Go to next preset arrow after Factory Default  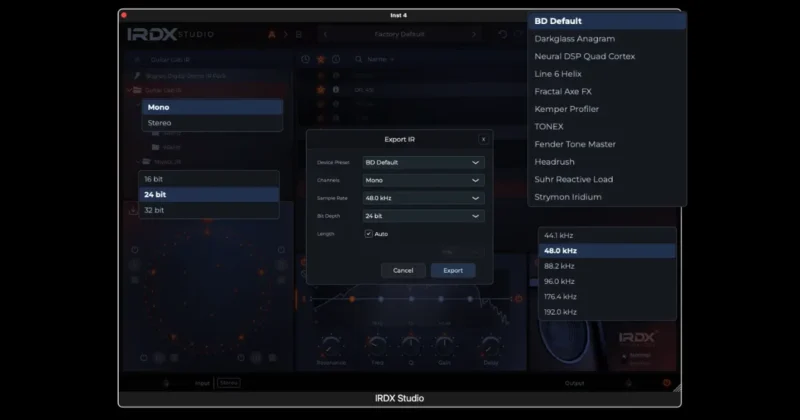click(x=473, y=34)
